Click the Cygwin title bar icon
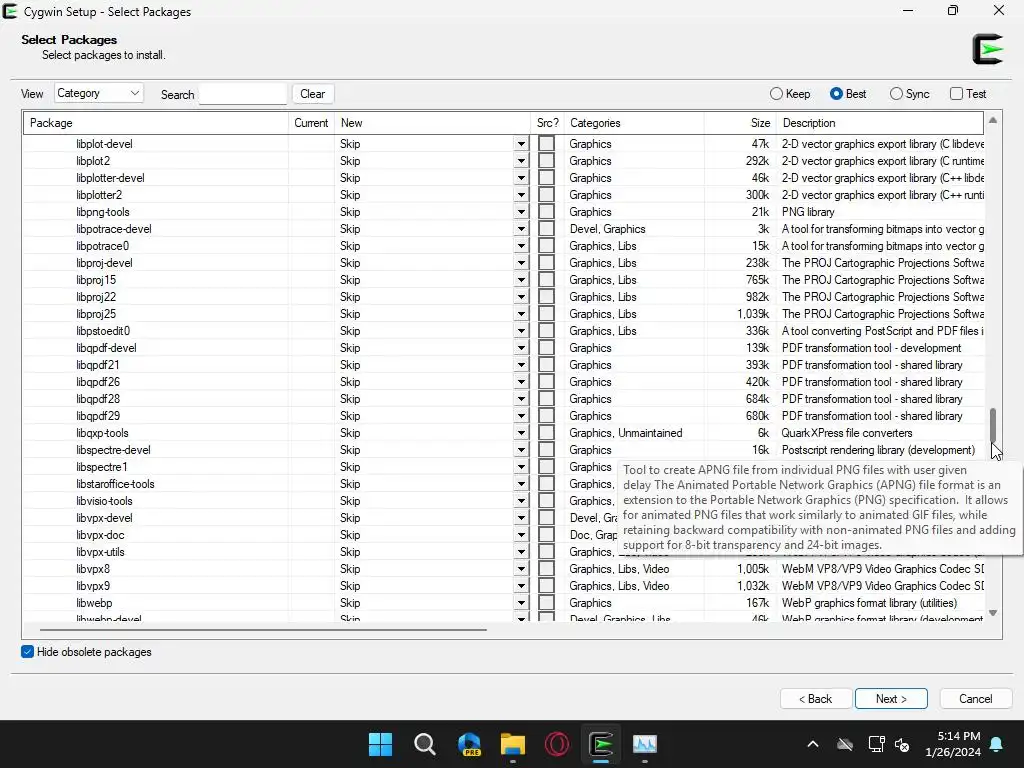The width and height of the screenshot is (1024, 768). [x=10, y=11]
